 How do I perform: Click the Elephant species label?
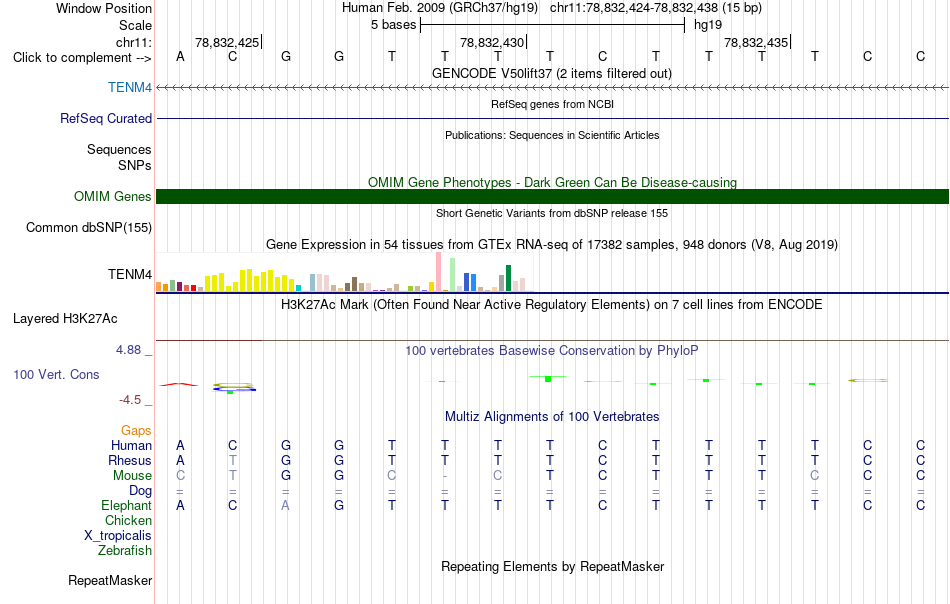[x=126, y=505]
